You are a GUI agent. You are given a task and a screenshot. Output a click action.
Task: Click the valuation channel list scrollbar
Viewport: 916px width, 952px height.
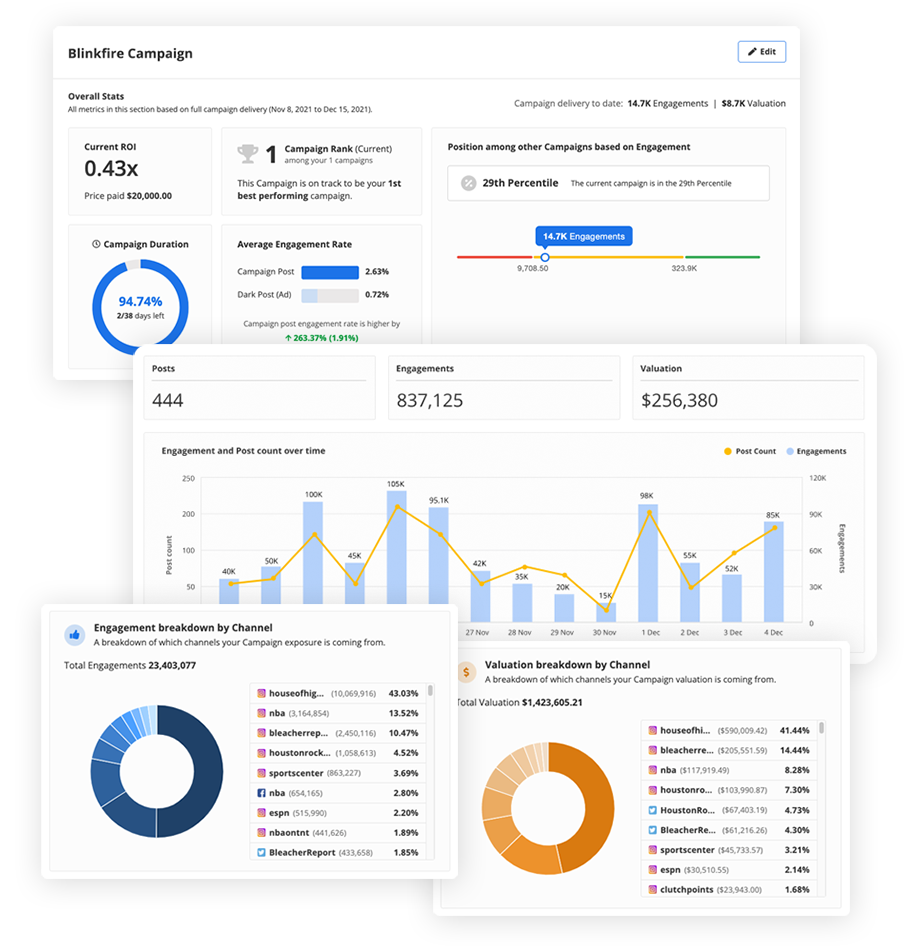click(x=822, y=729)
